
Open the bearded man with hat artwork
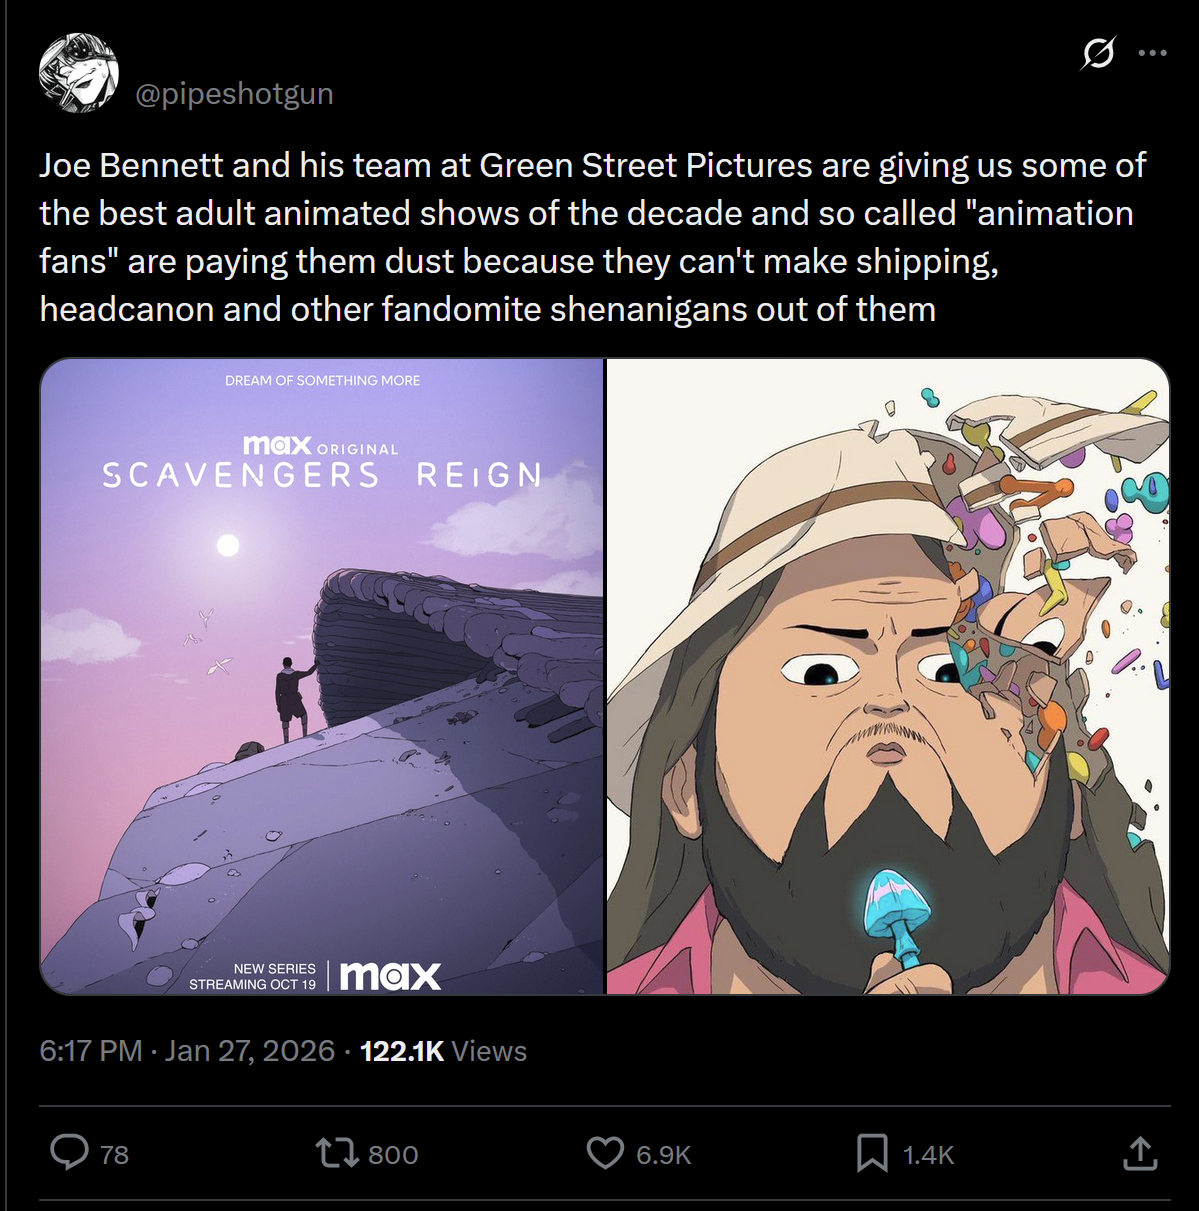pos(888,676)
